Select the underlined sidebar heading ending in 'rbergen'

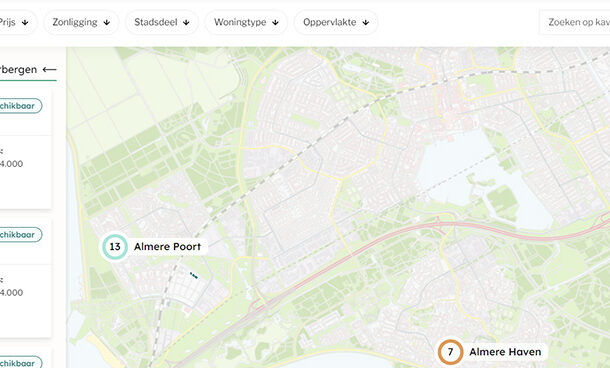pos(18,70)
